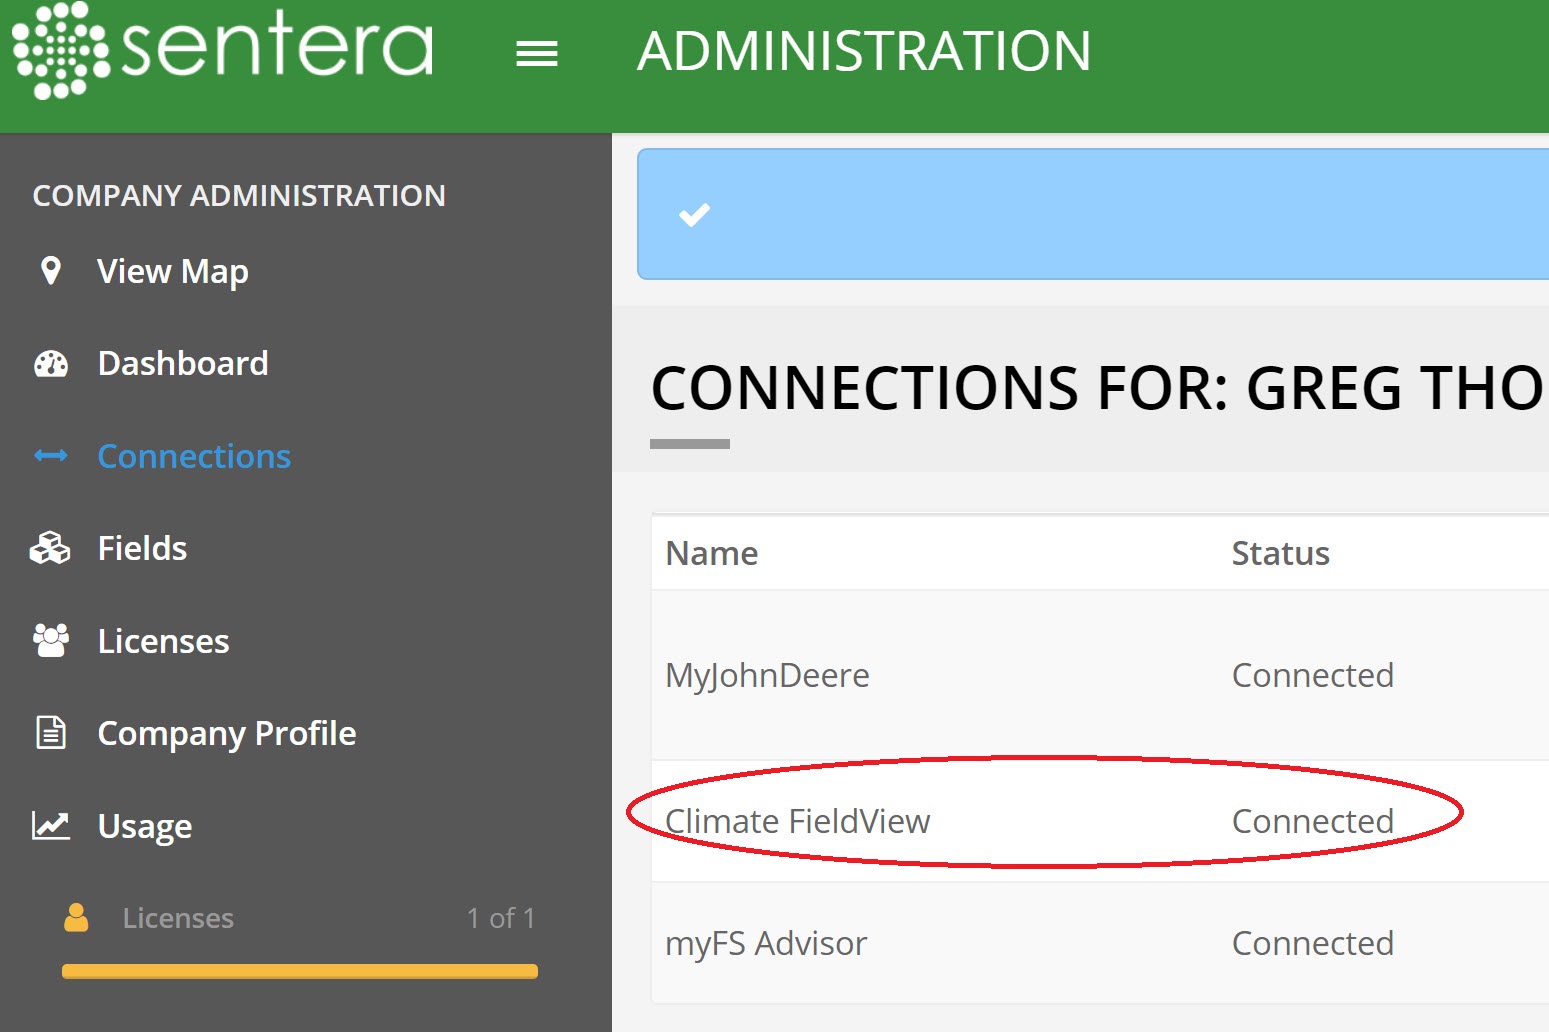Click the '1 of 1' license count
Viewport: 1549px width, 1032px height.
pos(501,918)
